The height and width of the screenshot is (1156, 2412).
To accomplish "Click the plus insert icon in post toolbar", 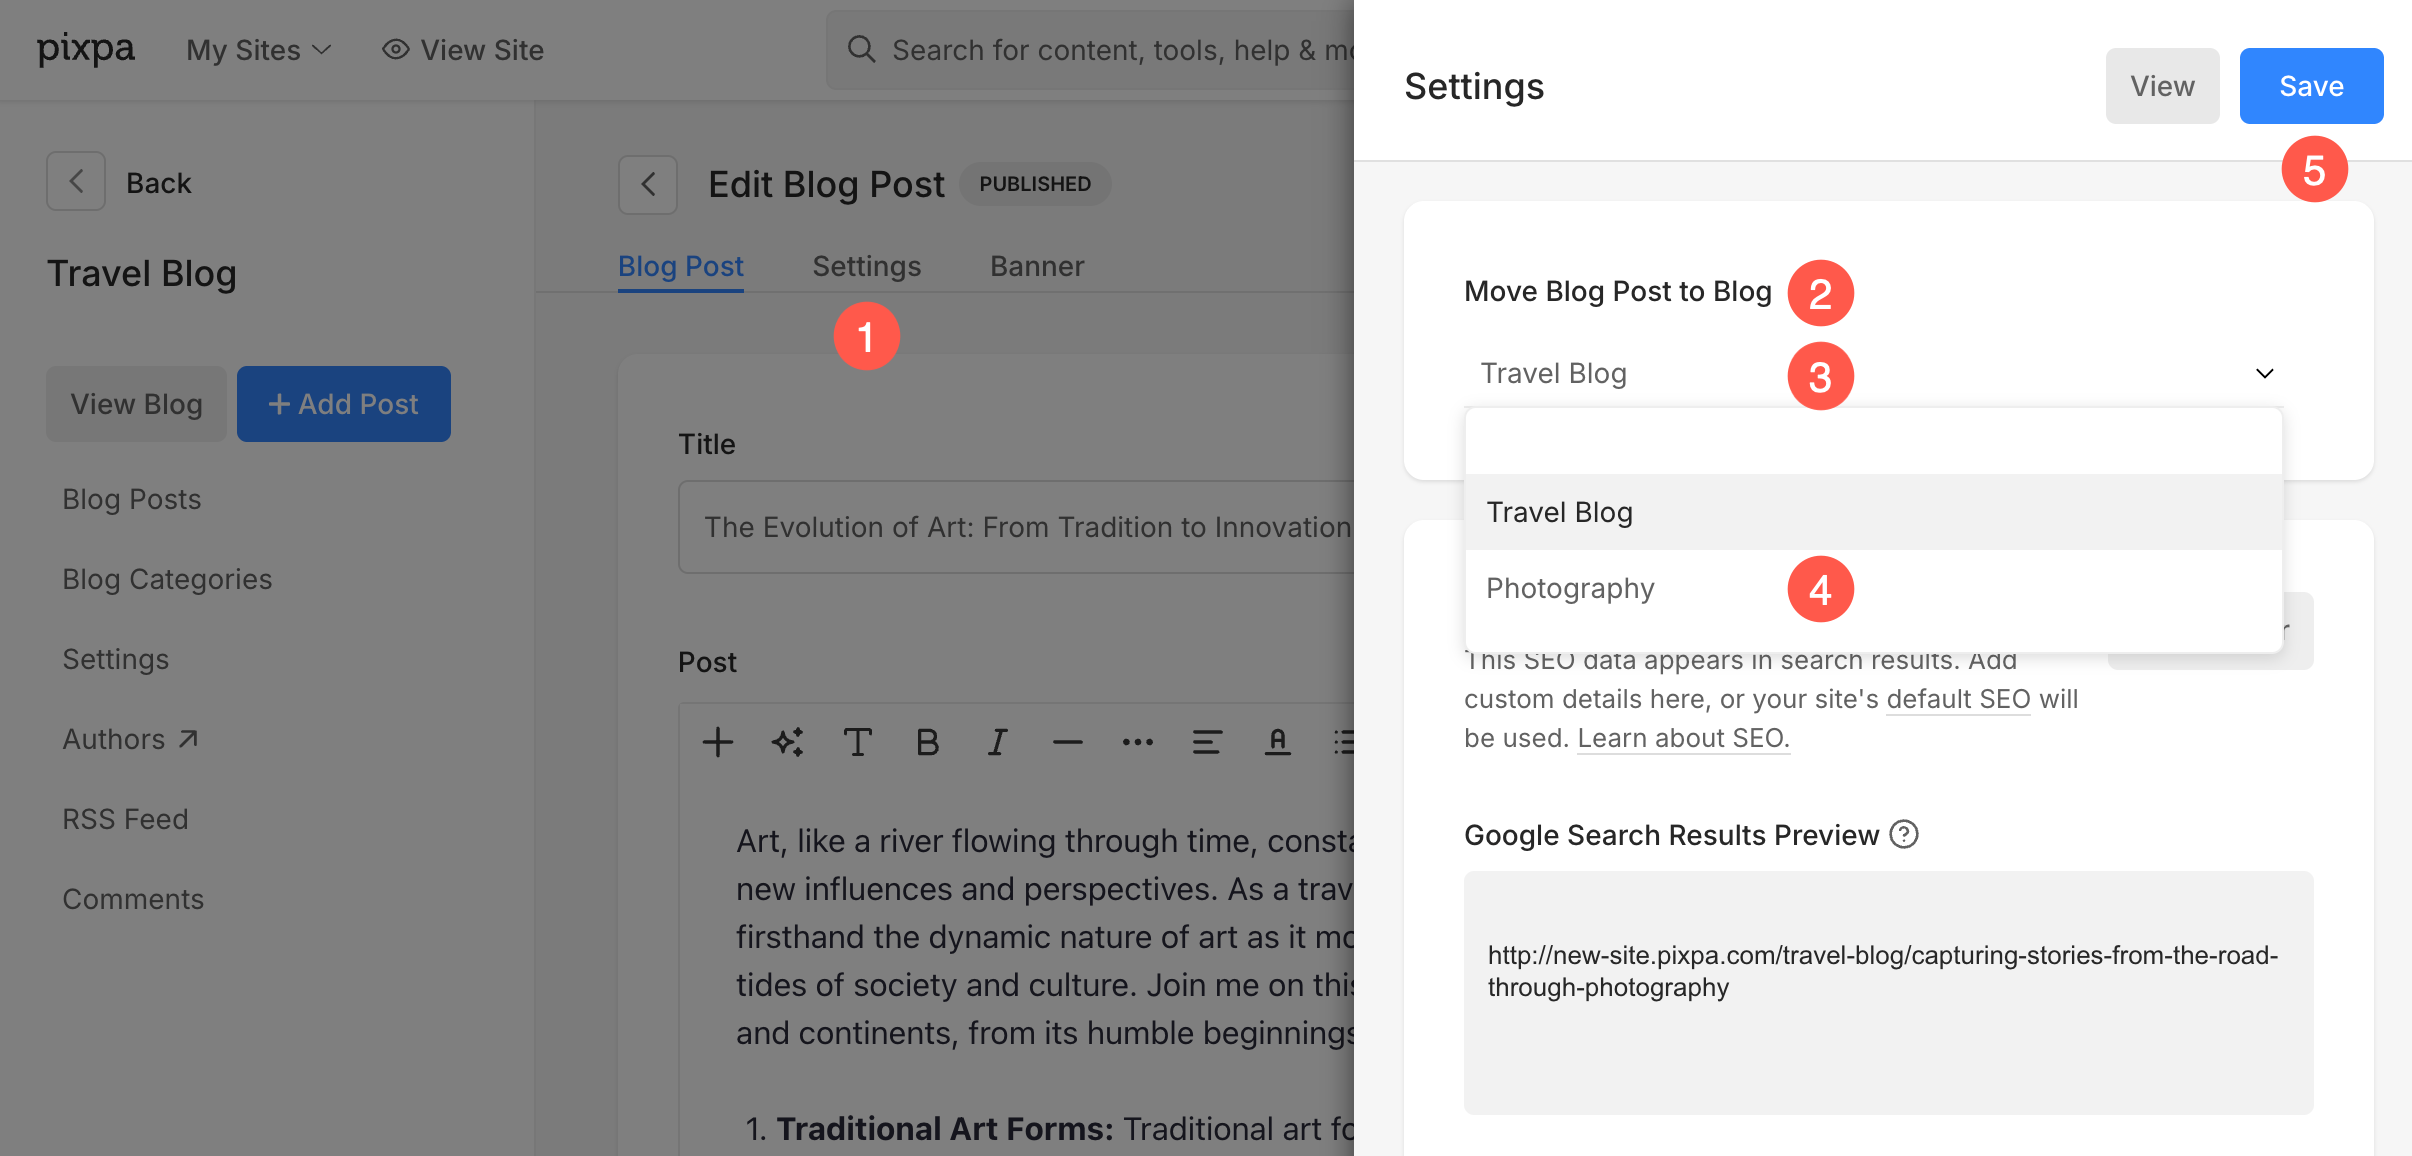I will (717, 742).
